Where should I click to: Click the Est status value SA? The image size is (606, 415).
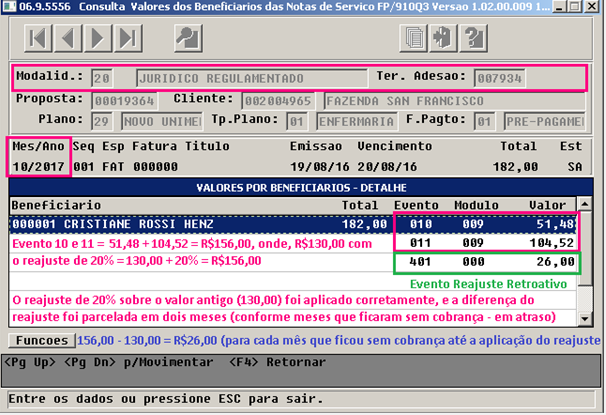[x=575, y=167]
